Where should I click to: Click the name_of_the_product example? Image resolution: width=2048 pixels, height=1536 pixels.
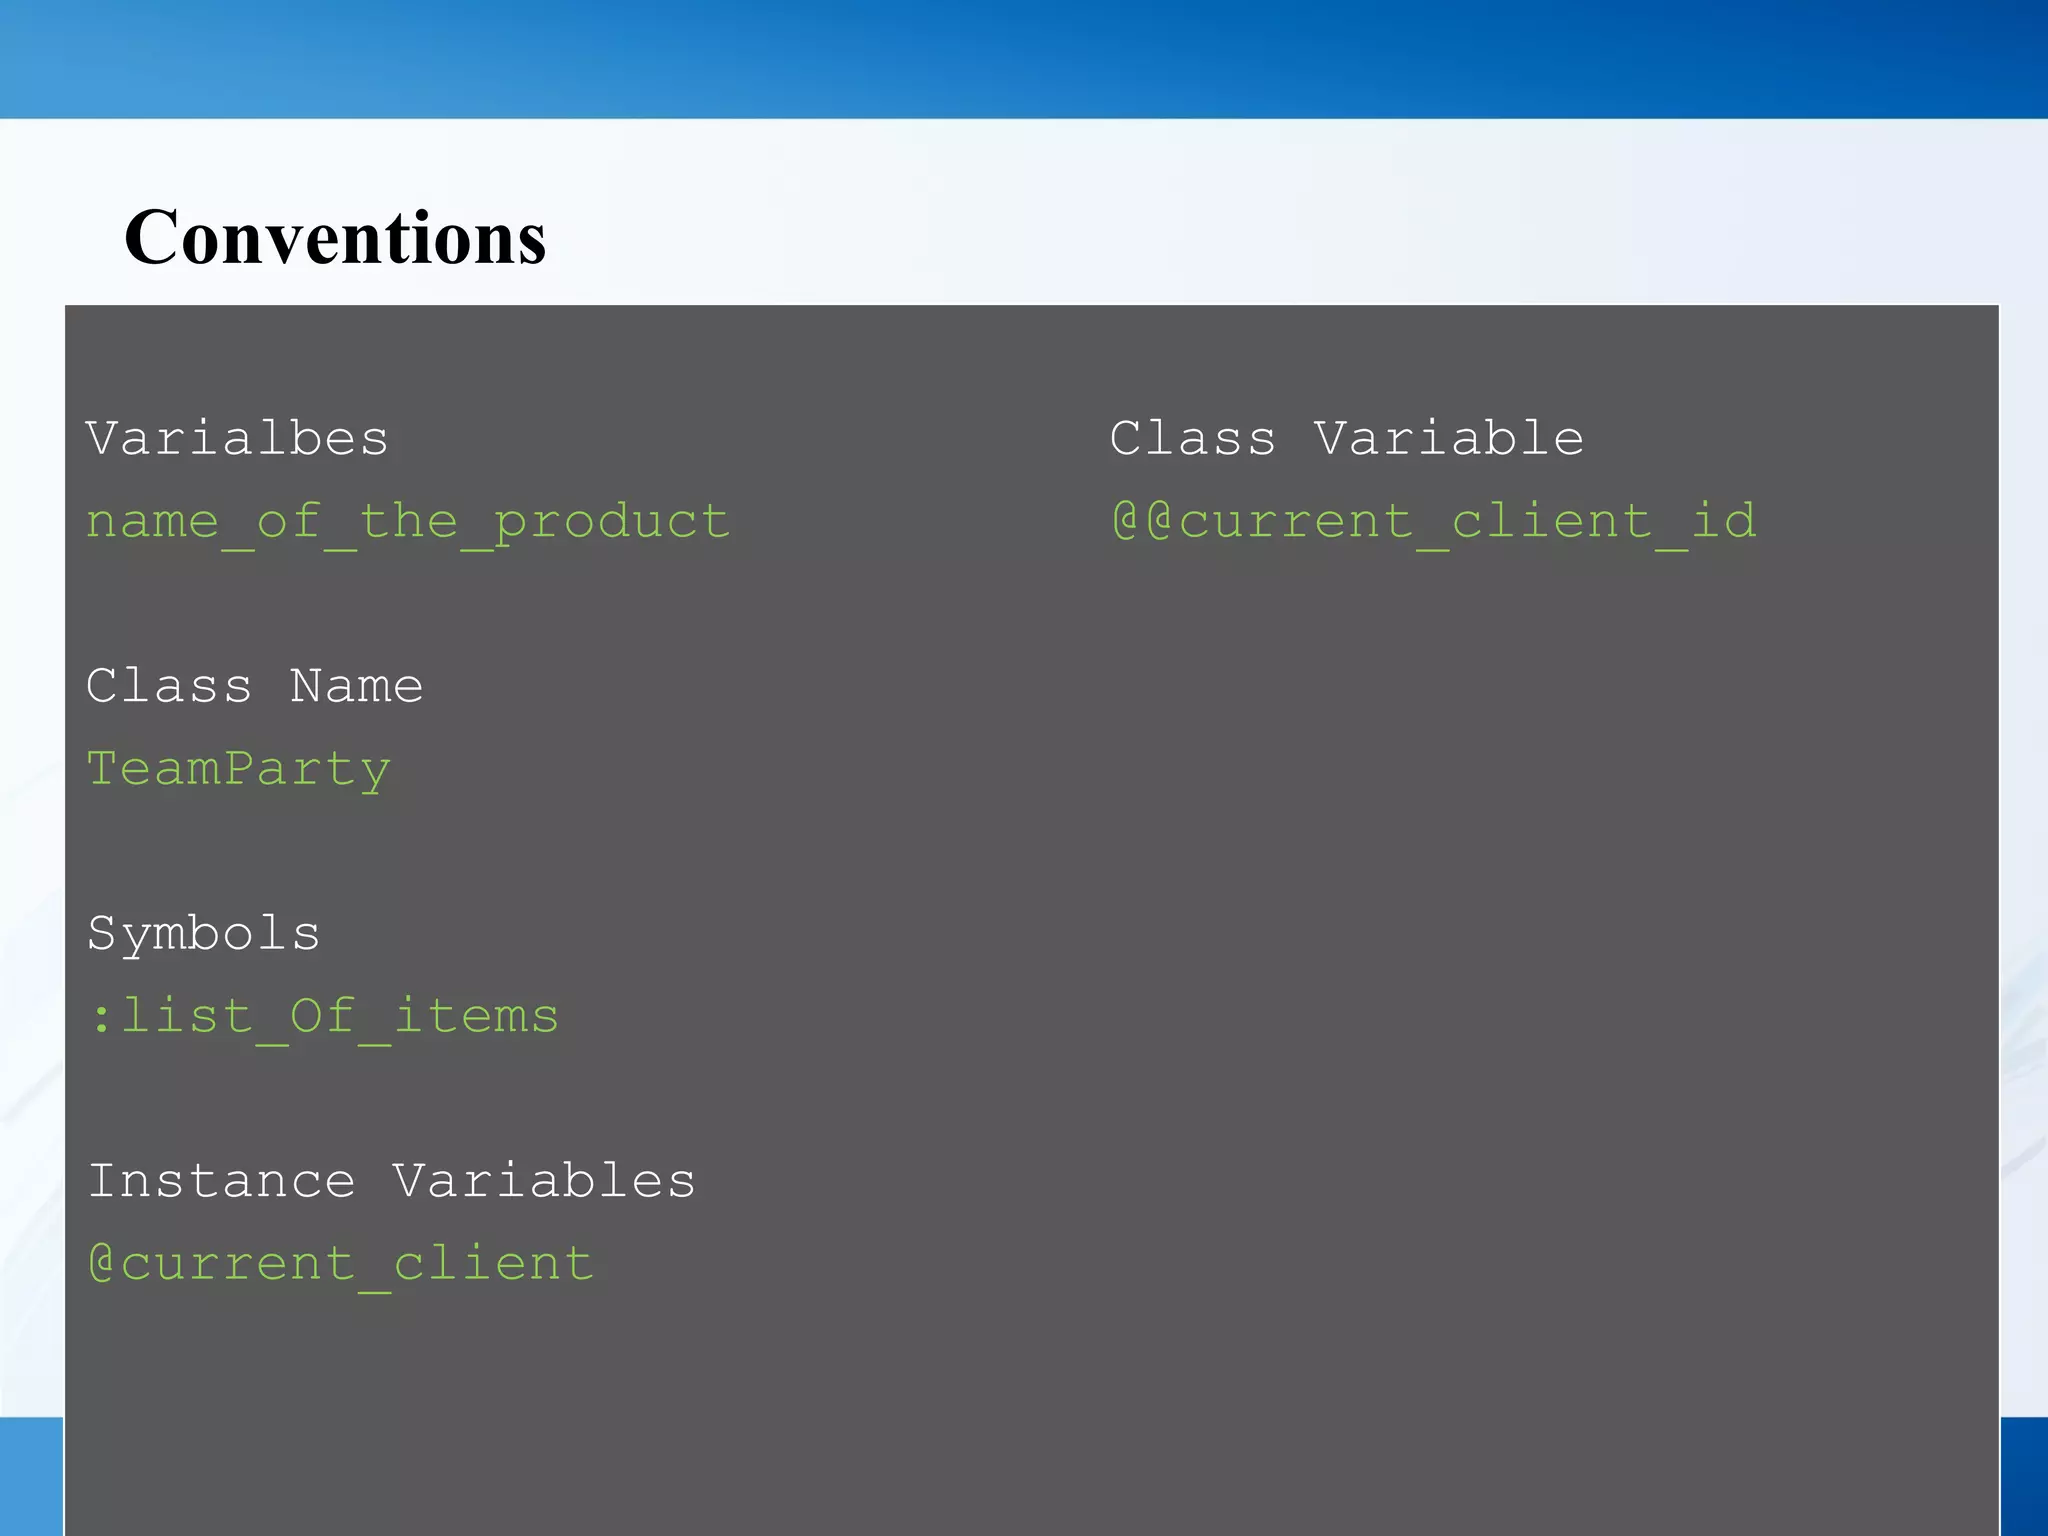coord(408,523)
